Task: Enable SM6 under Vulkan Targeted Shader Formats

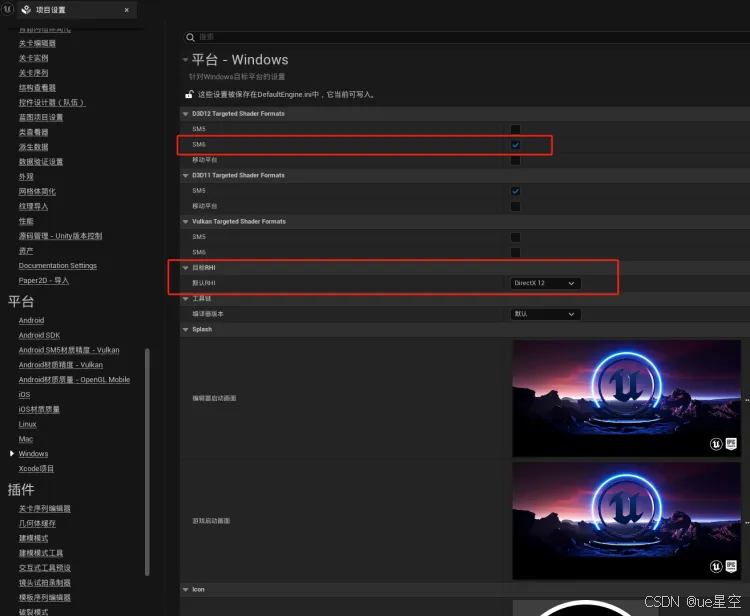Action: click(515, 252)
